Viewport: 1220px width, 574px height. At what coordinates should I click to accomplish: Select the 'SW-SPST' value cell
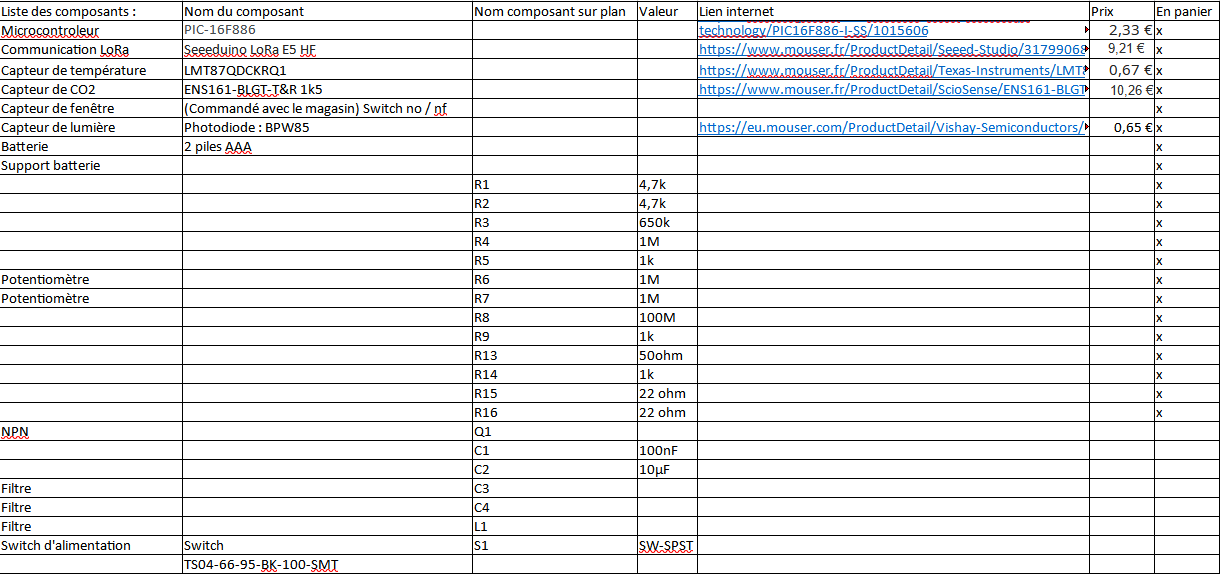click(x=667, y=545)
